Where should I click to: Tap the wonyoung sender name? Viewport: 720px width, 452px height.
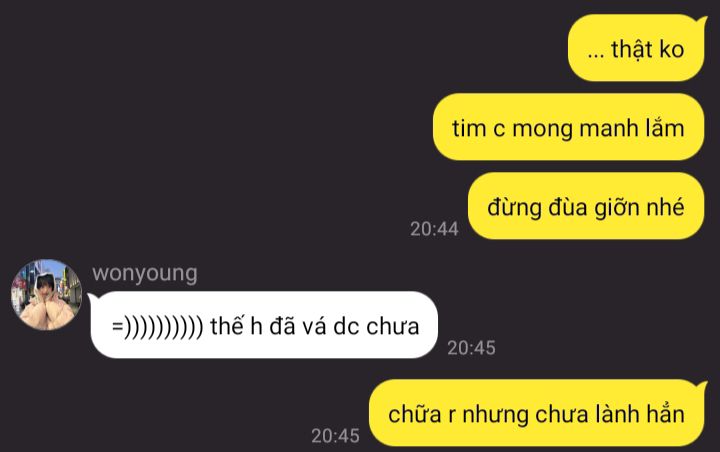(145, 274)
